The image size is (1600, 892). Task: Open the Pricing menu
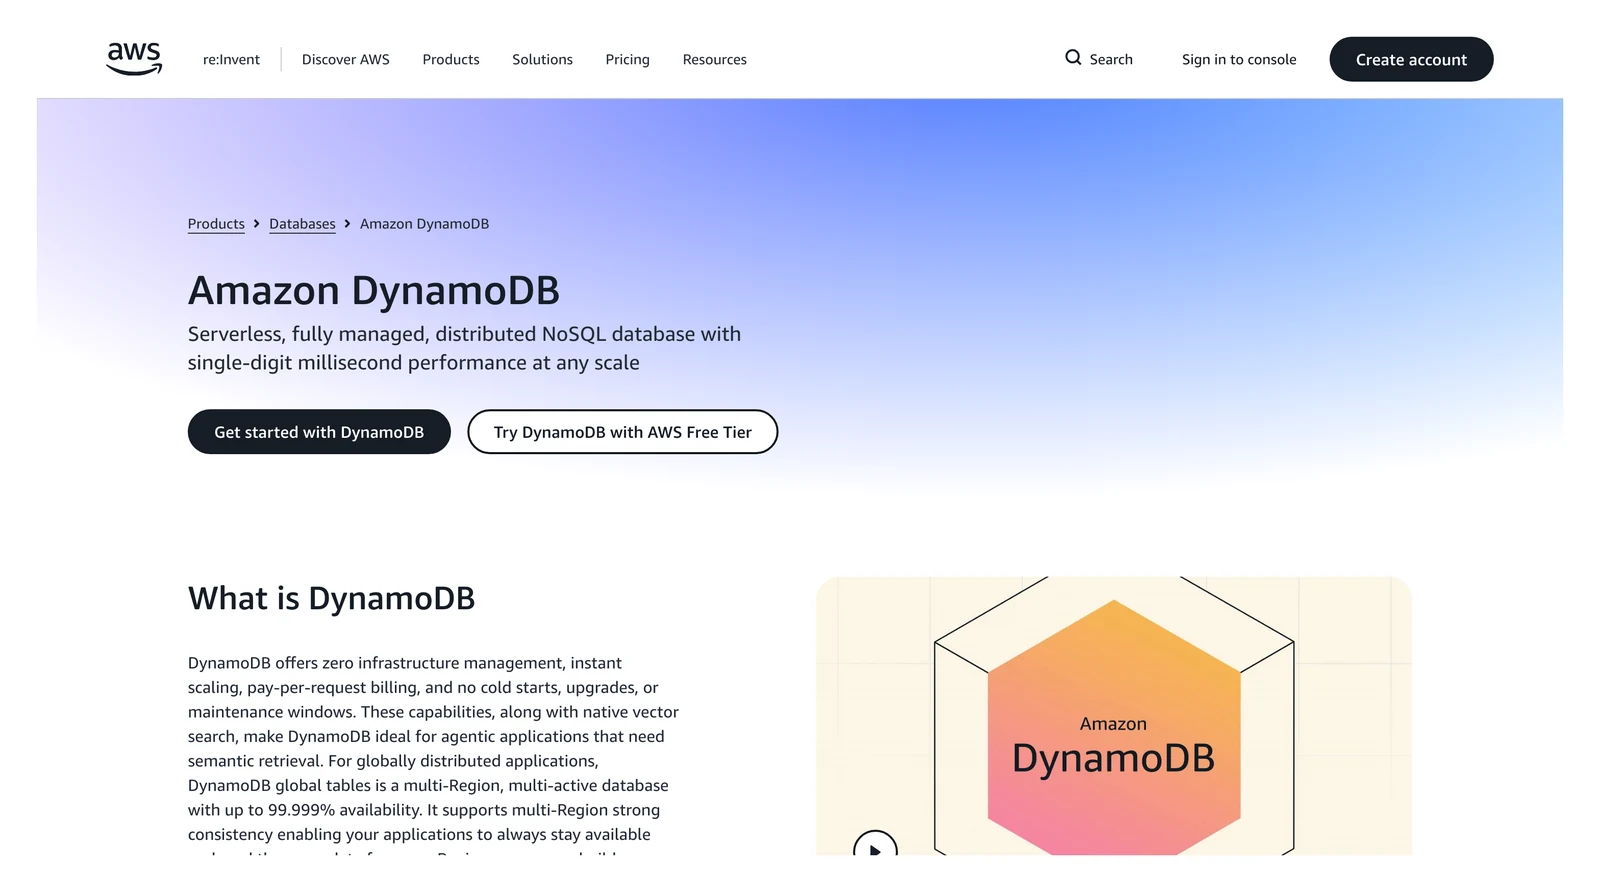click(627, 60)
